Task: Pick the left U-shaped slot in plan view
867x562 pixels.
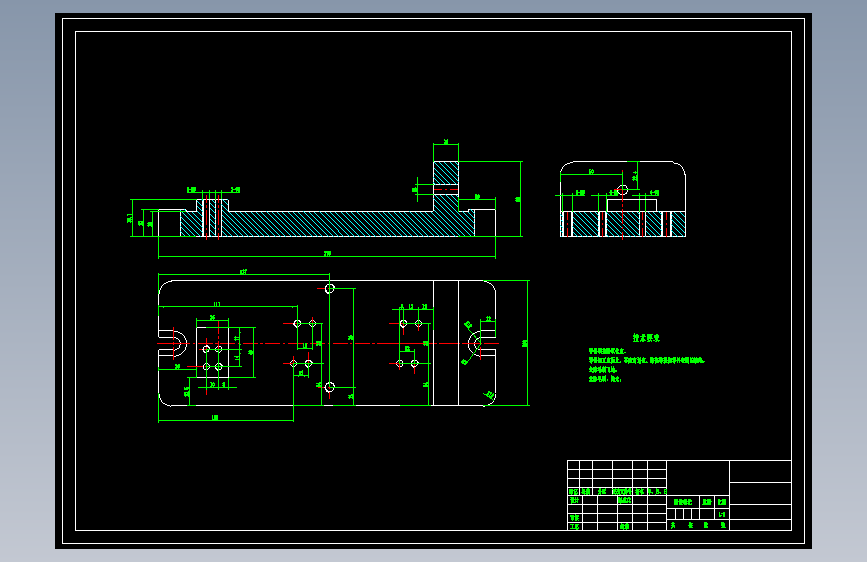Action: (x=173, y=344)
